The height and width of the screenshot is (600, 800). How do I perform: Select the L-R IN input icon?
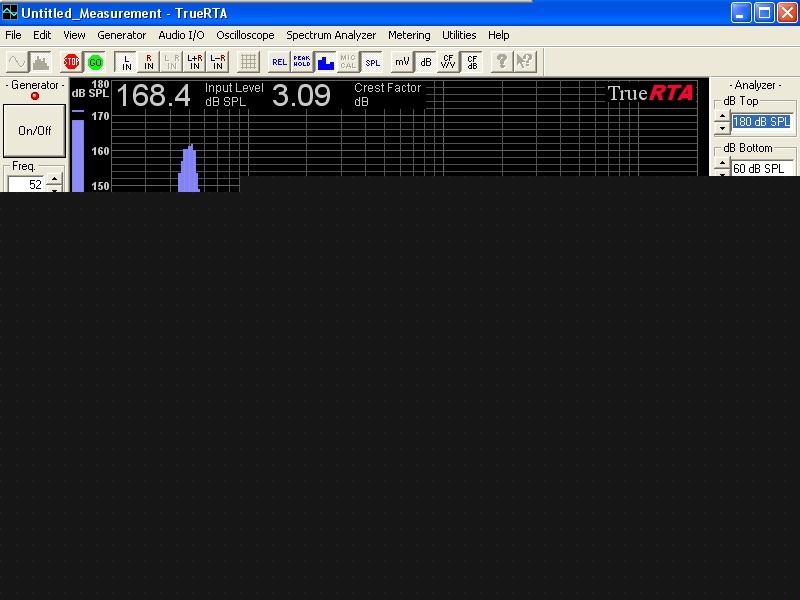point(218,62)
